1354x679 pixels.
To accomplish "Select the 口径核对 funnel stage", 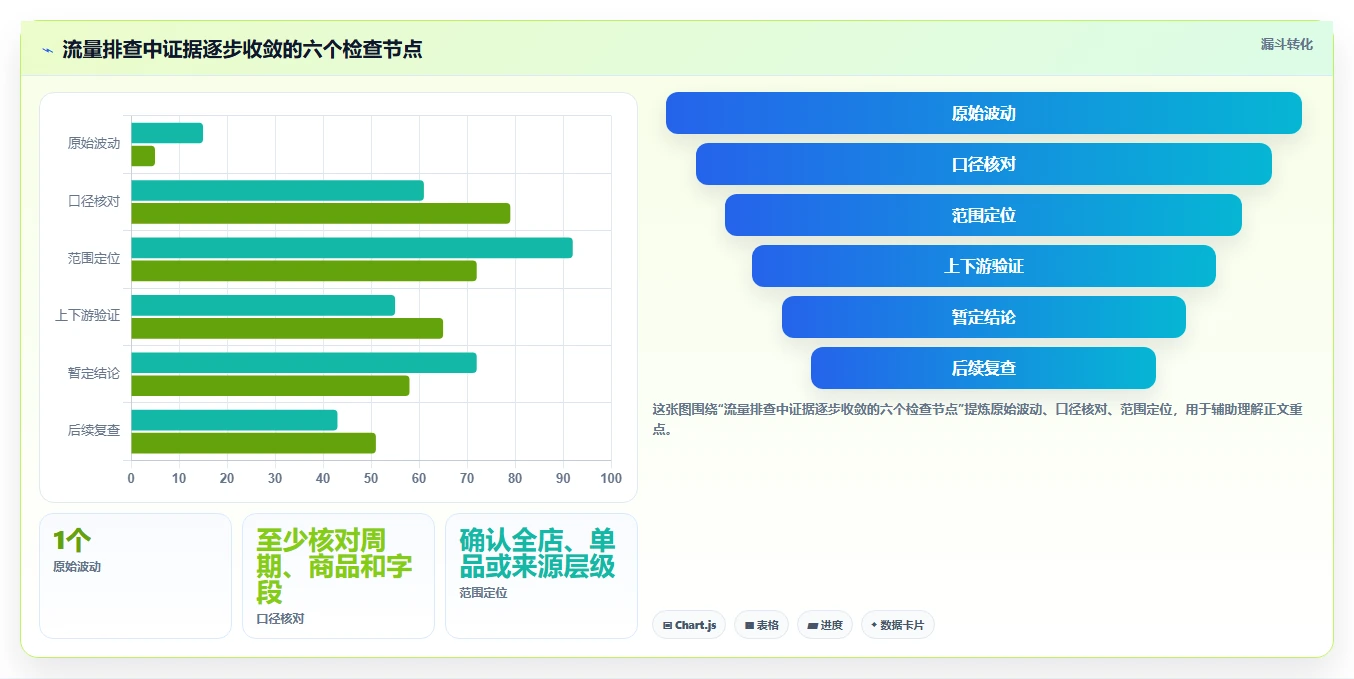I will click(x=984, y=164).
